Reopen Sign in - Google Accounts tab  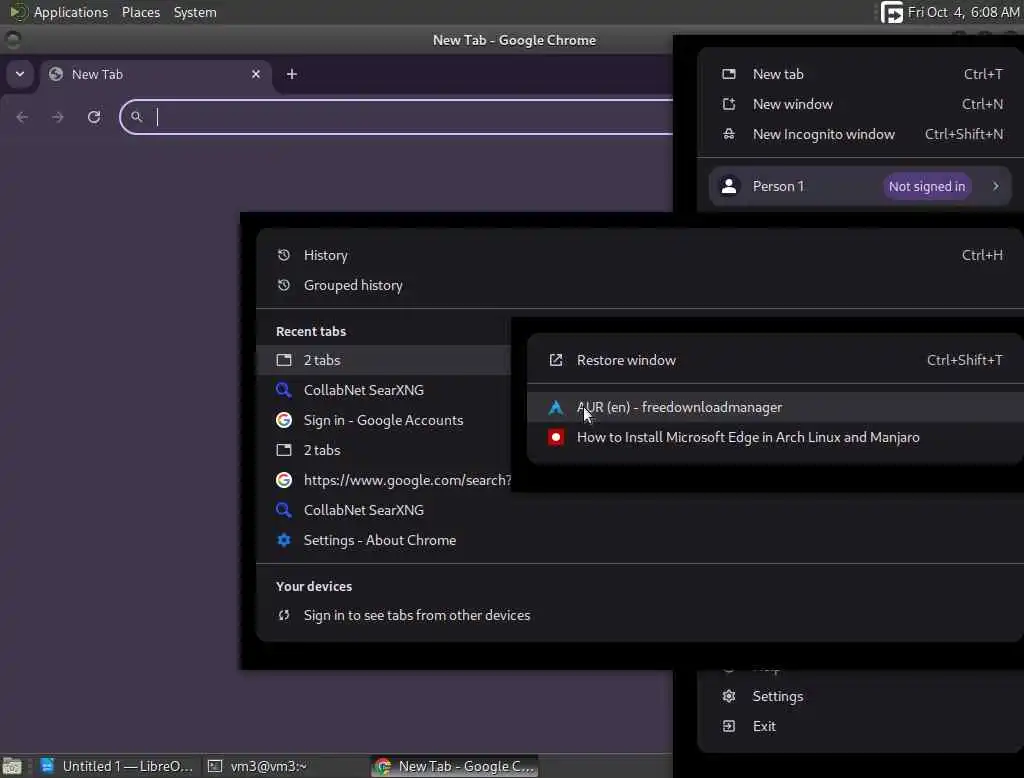coord(383,420)
